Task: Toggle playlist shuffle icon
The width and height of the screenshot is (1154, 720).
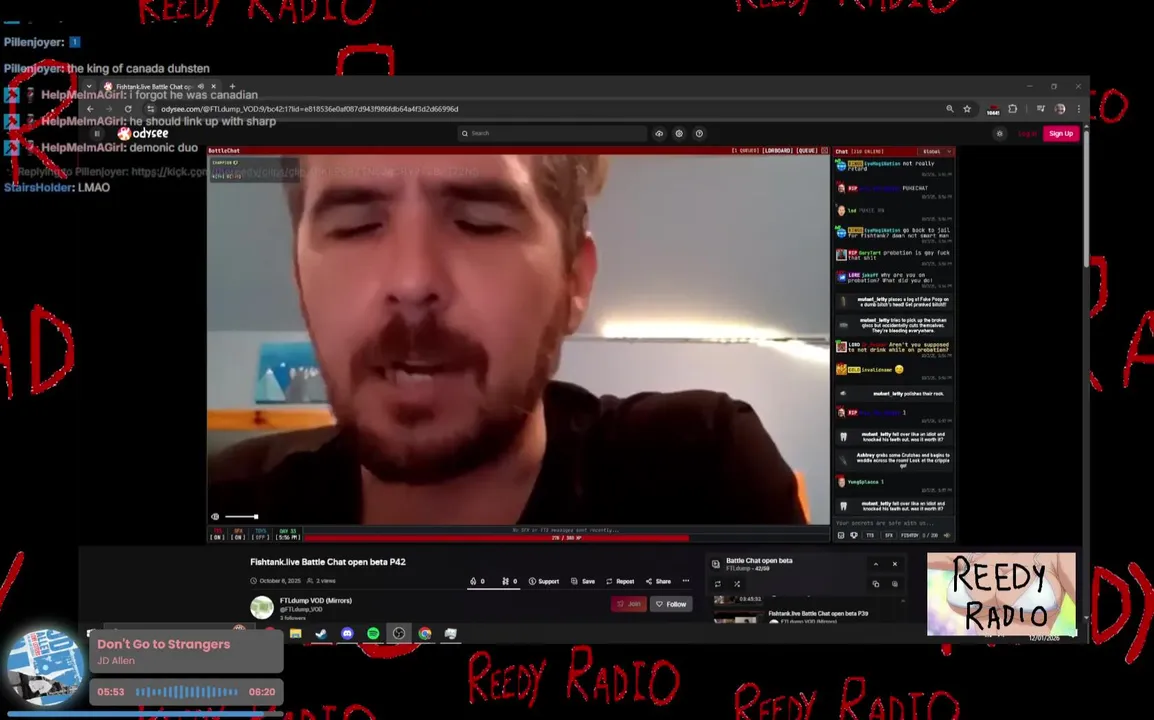Action: coord(737,584)
